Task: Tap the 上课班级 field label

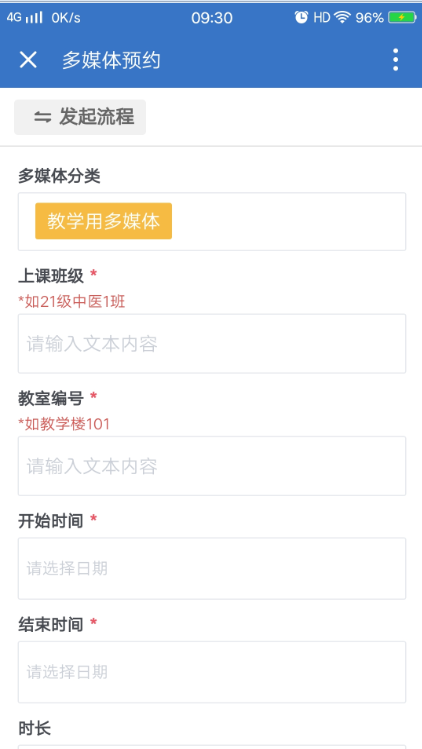Action: pos(51,276)
